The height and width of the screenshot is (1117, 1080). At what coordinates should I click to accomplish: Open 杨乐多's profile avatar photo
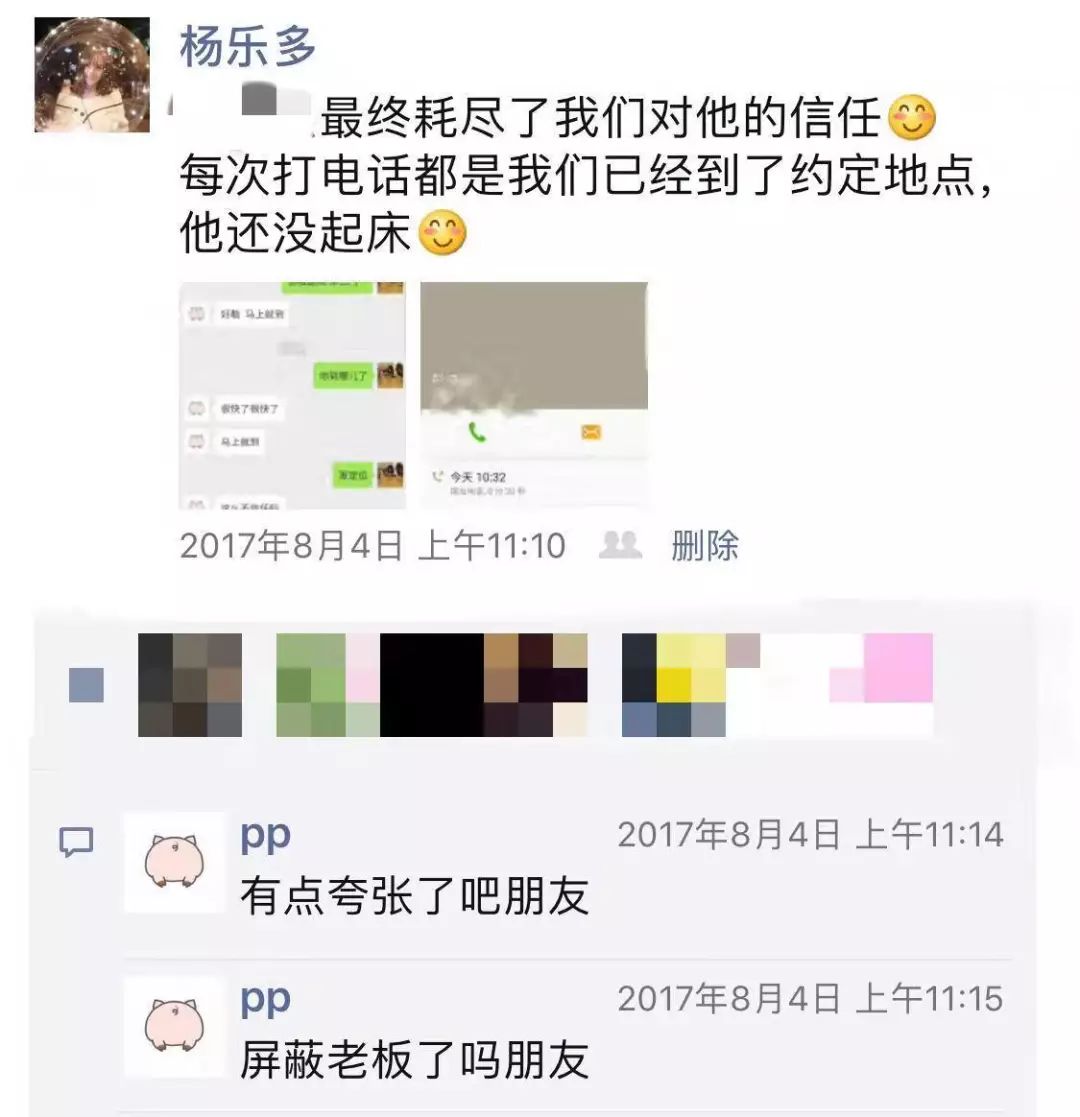tap(92, 75)
